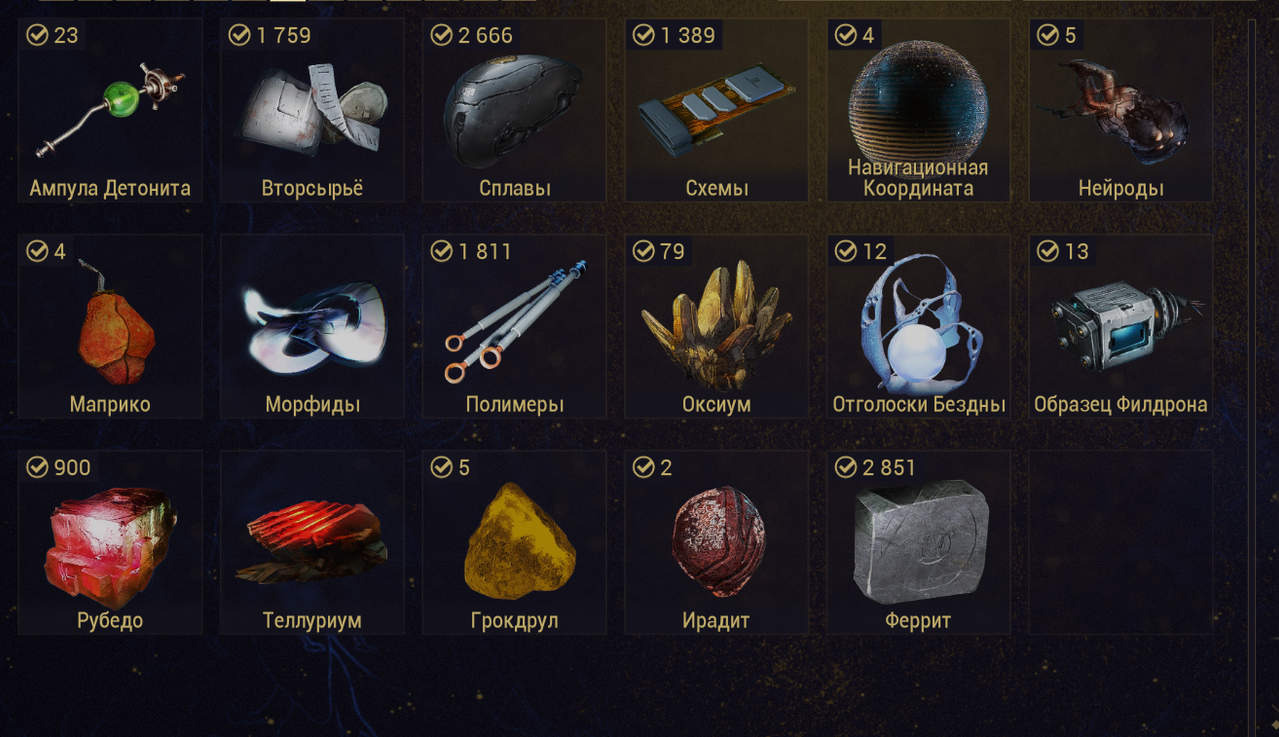Click the empty inventory slot after Феррит
1279x737 pixels.
1120,542
